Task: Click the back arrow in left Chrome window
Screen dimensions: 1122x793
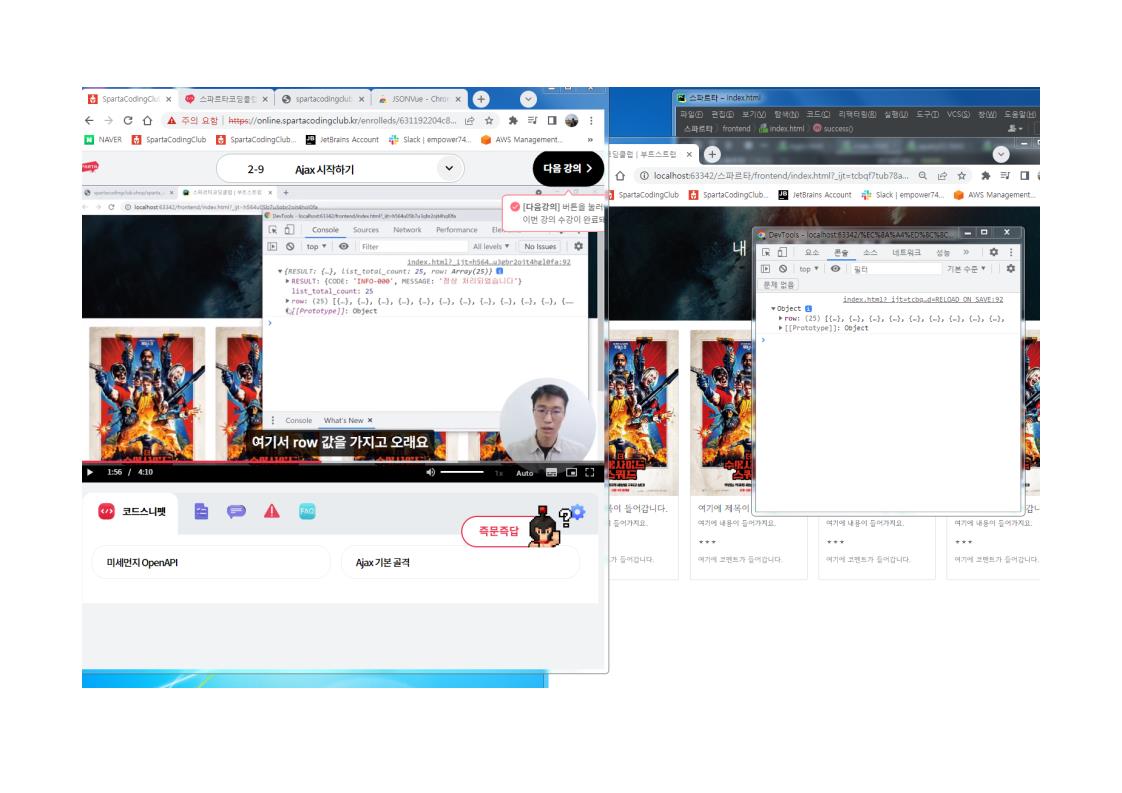Action: click(x=89, y=120)
